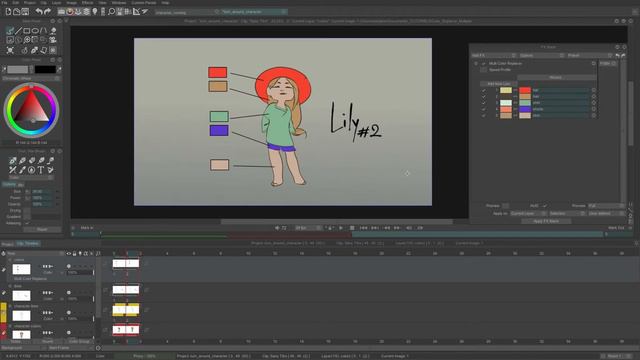640x360 pixels.
Task: Select the rectangle shape tool
Action: 27,31
